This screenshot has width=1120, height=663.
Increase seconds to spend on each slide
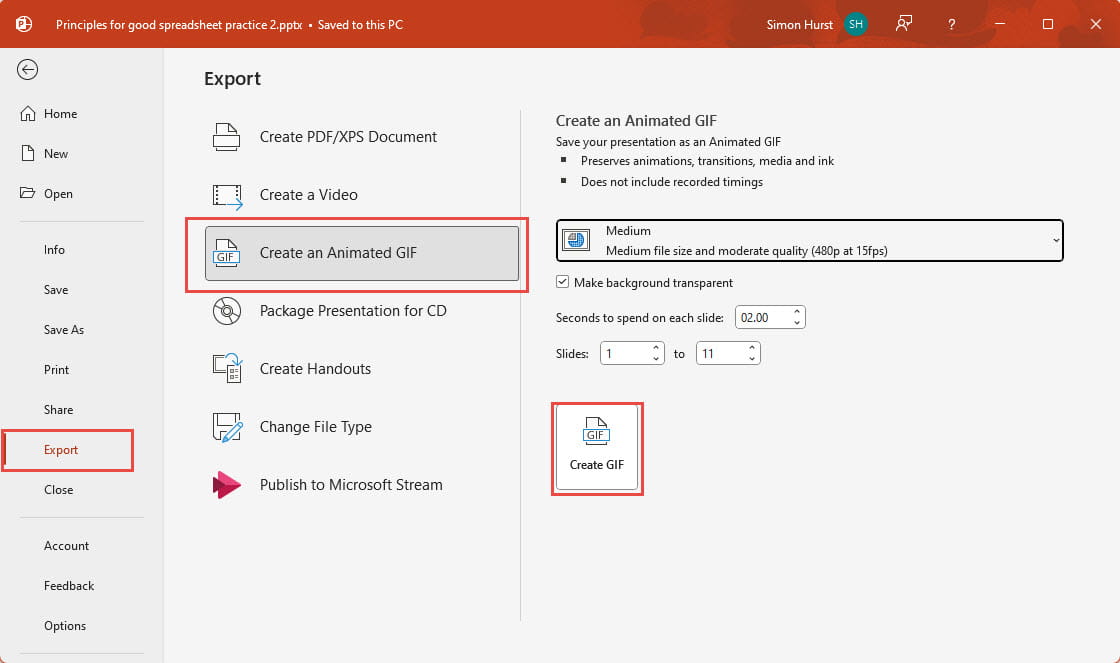(797, 312)
